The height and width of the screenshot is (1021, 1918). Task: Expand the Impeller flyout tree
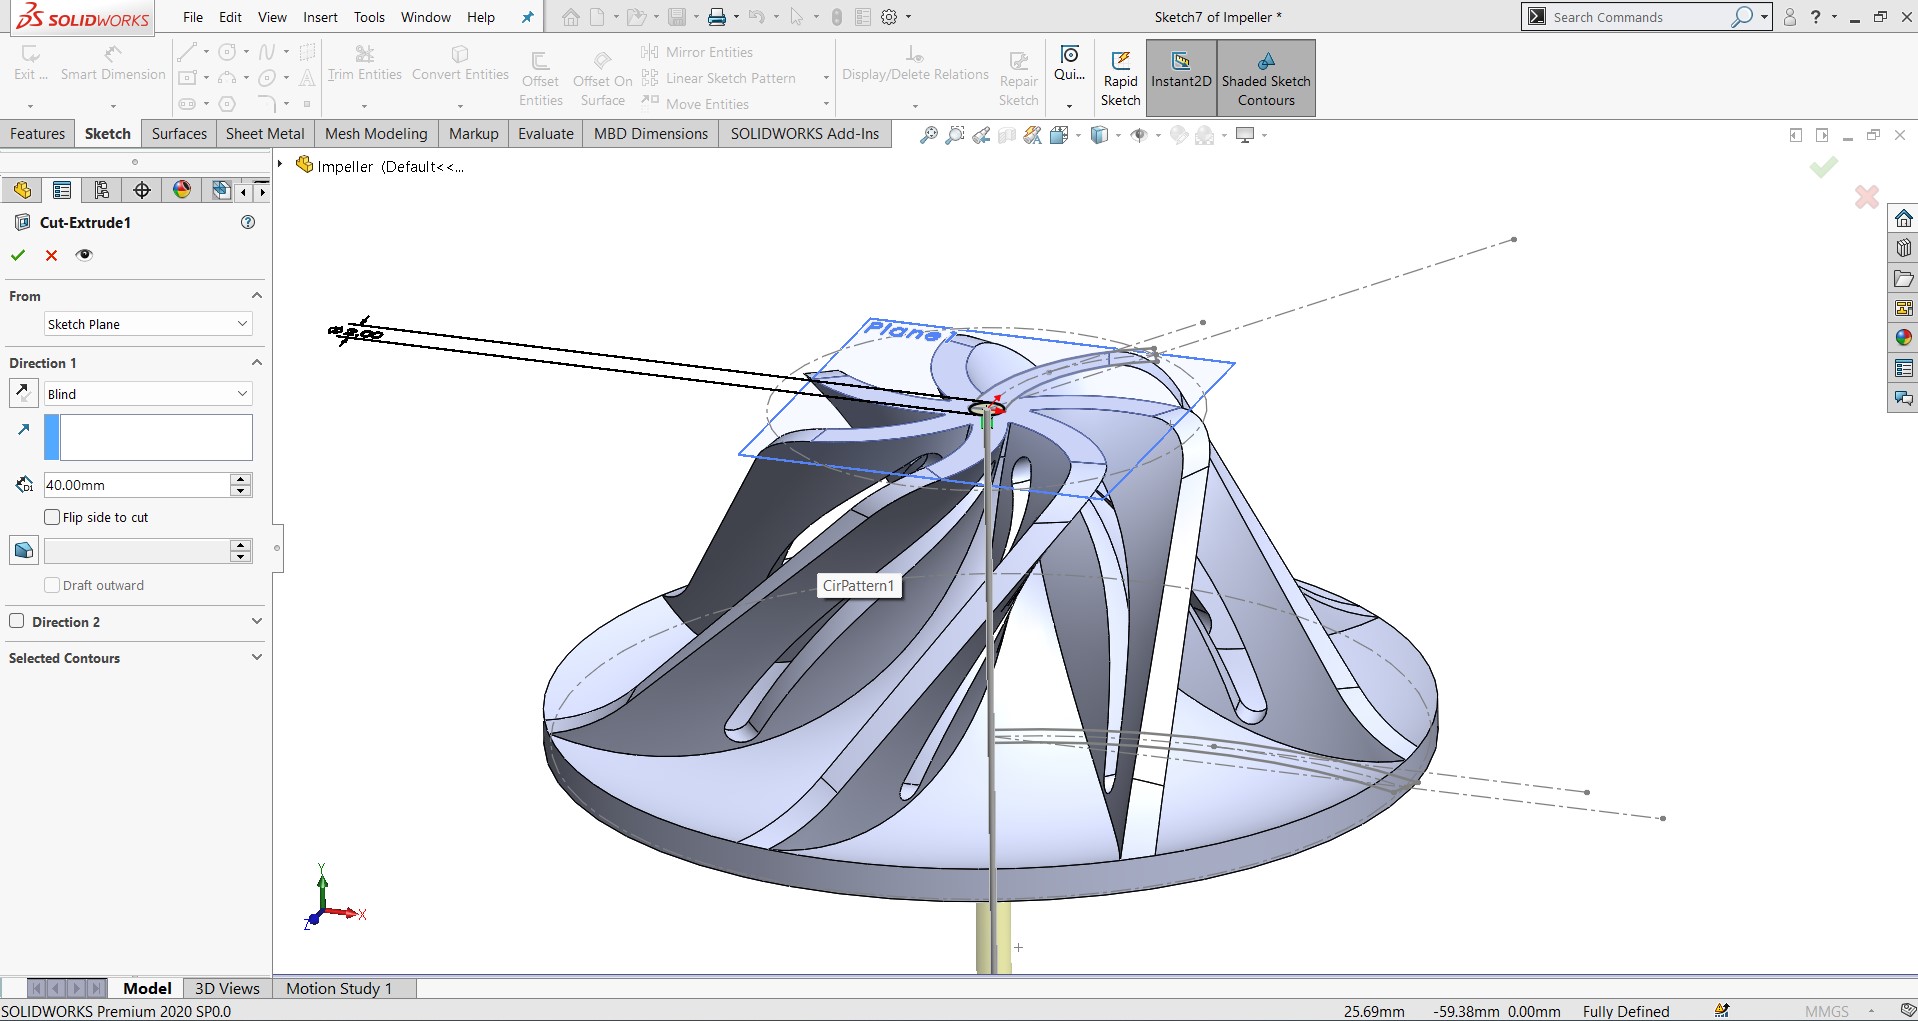pyautogui.click(x=281, y=164)
